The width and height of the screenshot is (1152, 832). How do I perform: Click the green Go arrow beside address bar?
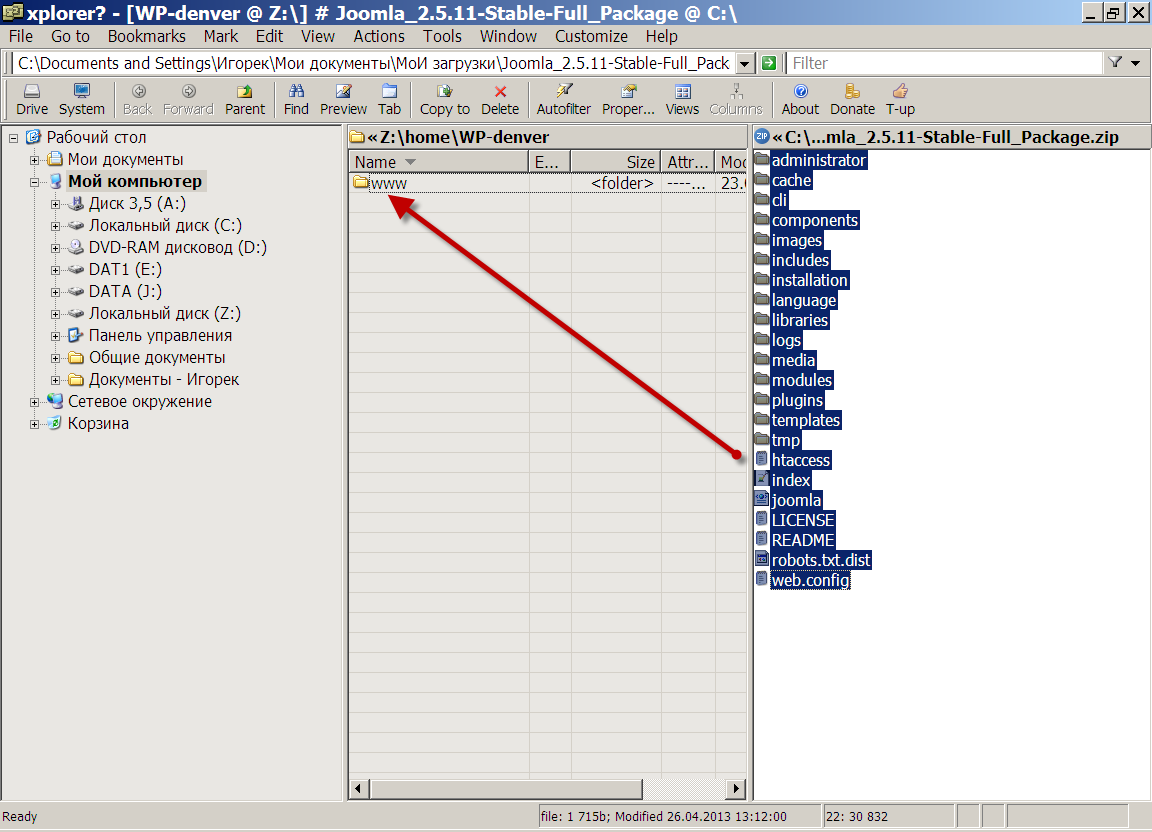click(x=768, y=63)
